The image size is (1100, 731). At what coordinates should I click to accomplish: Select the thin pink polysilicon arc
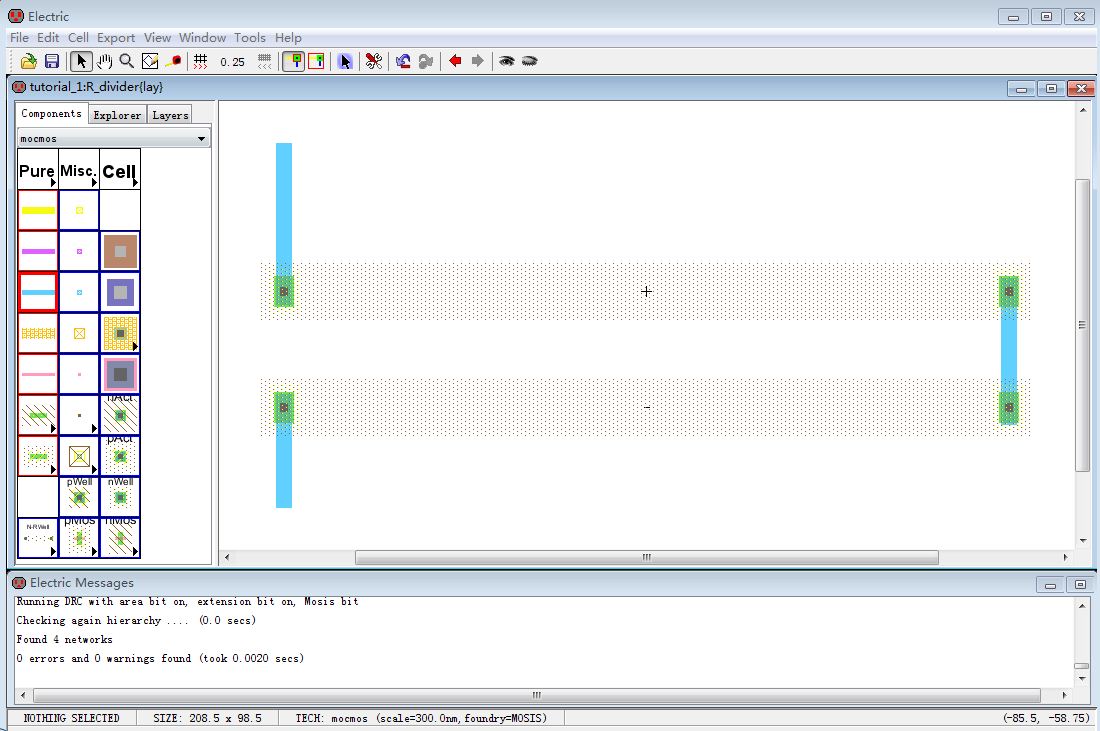(38, 374)
